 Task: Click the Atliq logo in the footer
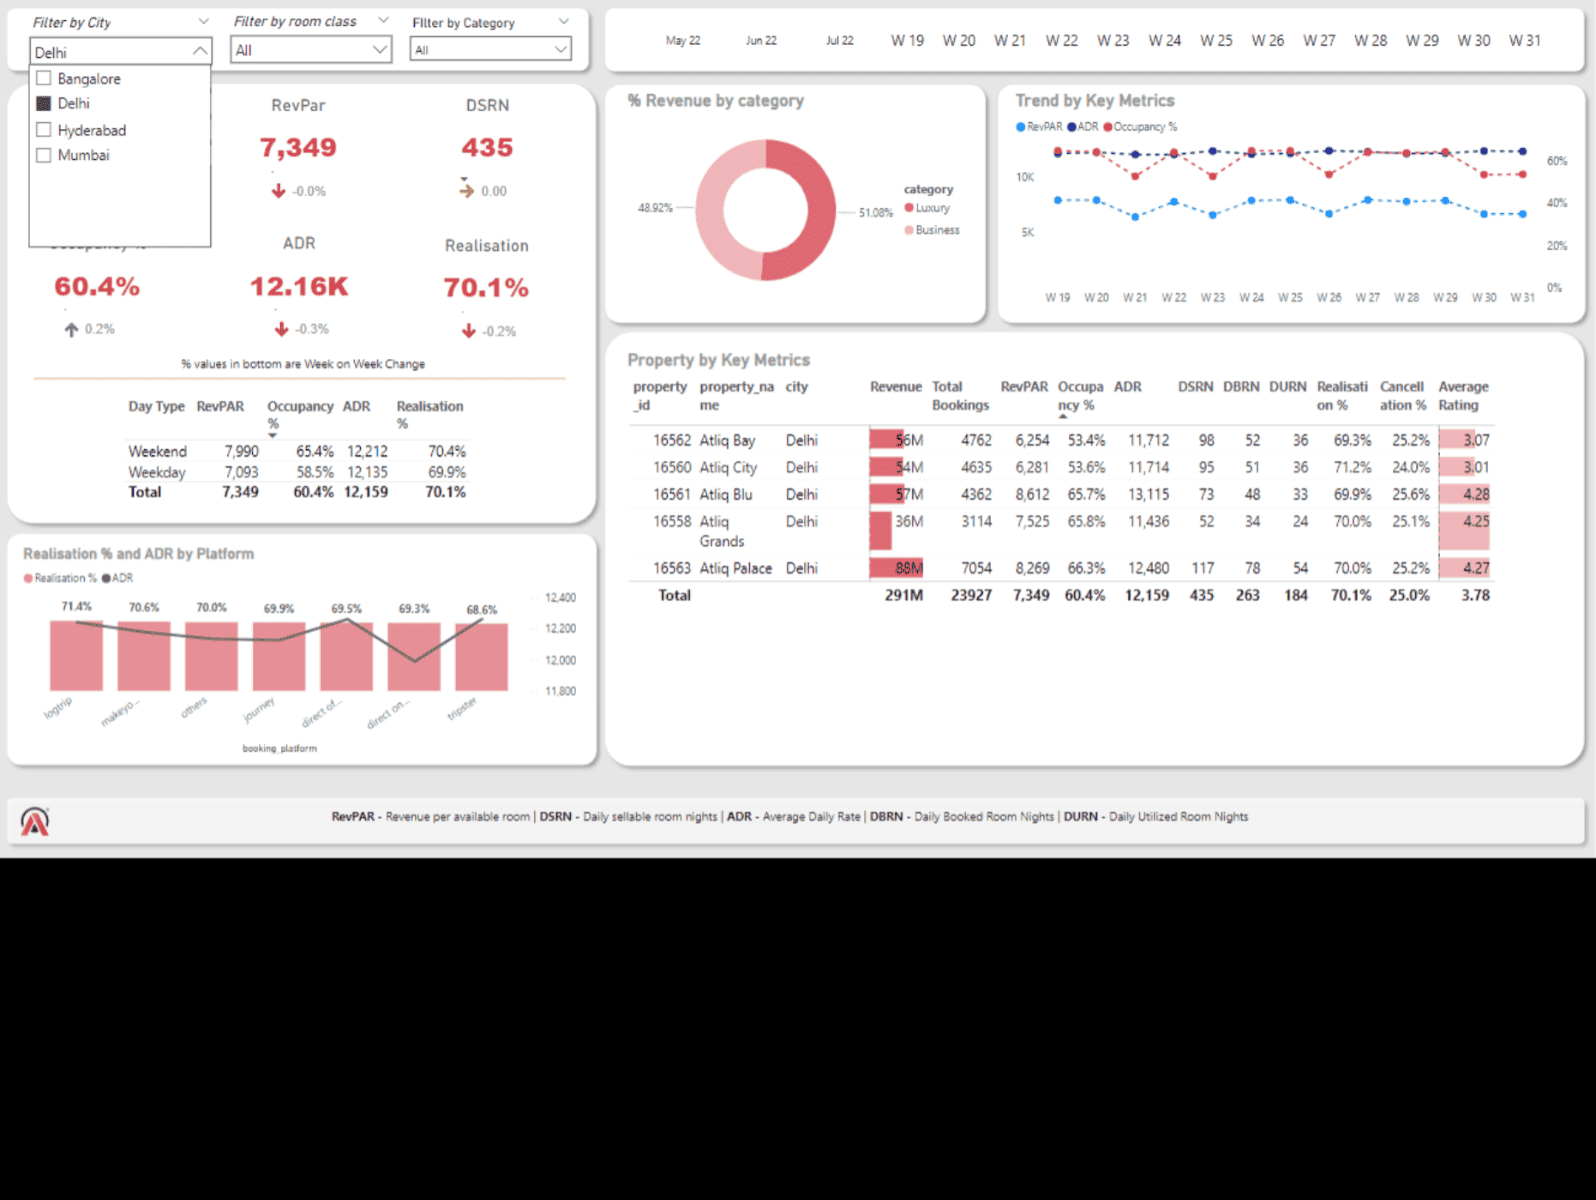pyautogui.click(x=35, y=821)
